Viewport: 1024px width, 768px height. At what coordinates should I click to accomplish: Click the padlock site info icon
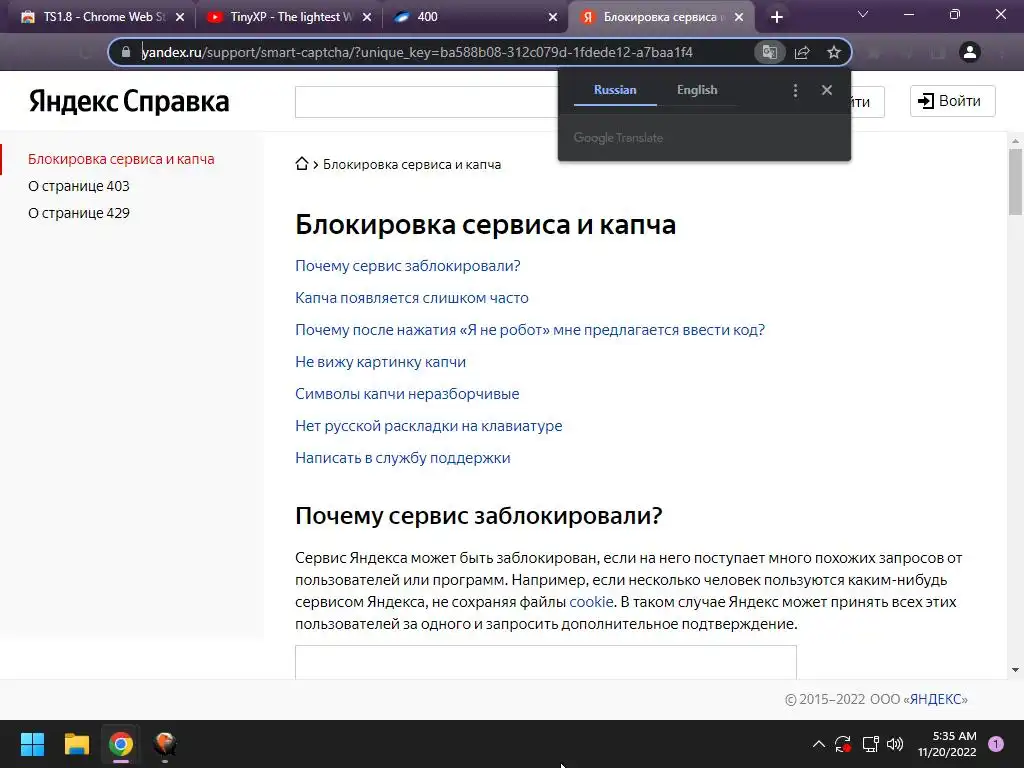click(126, 52)
